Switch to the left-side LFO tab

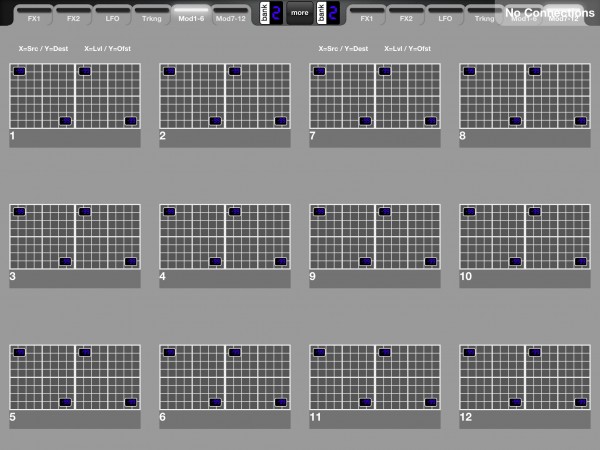112,16
